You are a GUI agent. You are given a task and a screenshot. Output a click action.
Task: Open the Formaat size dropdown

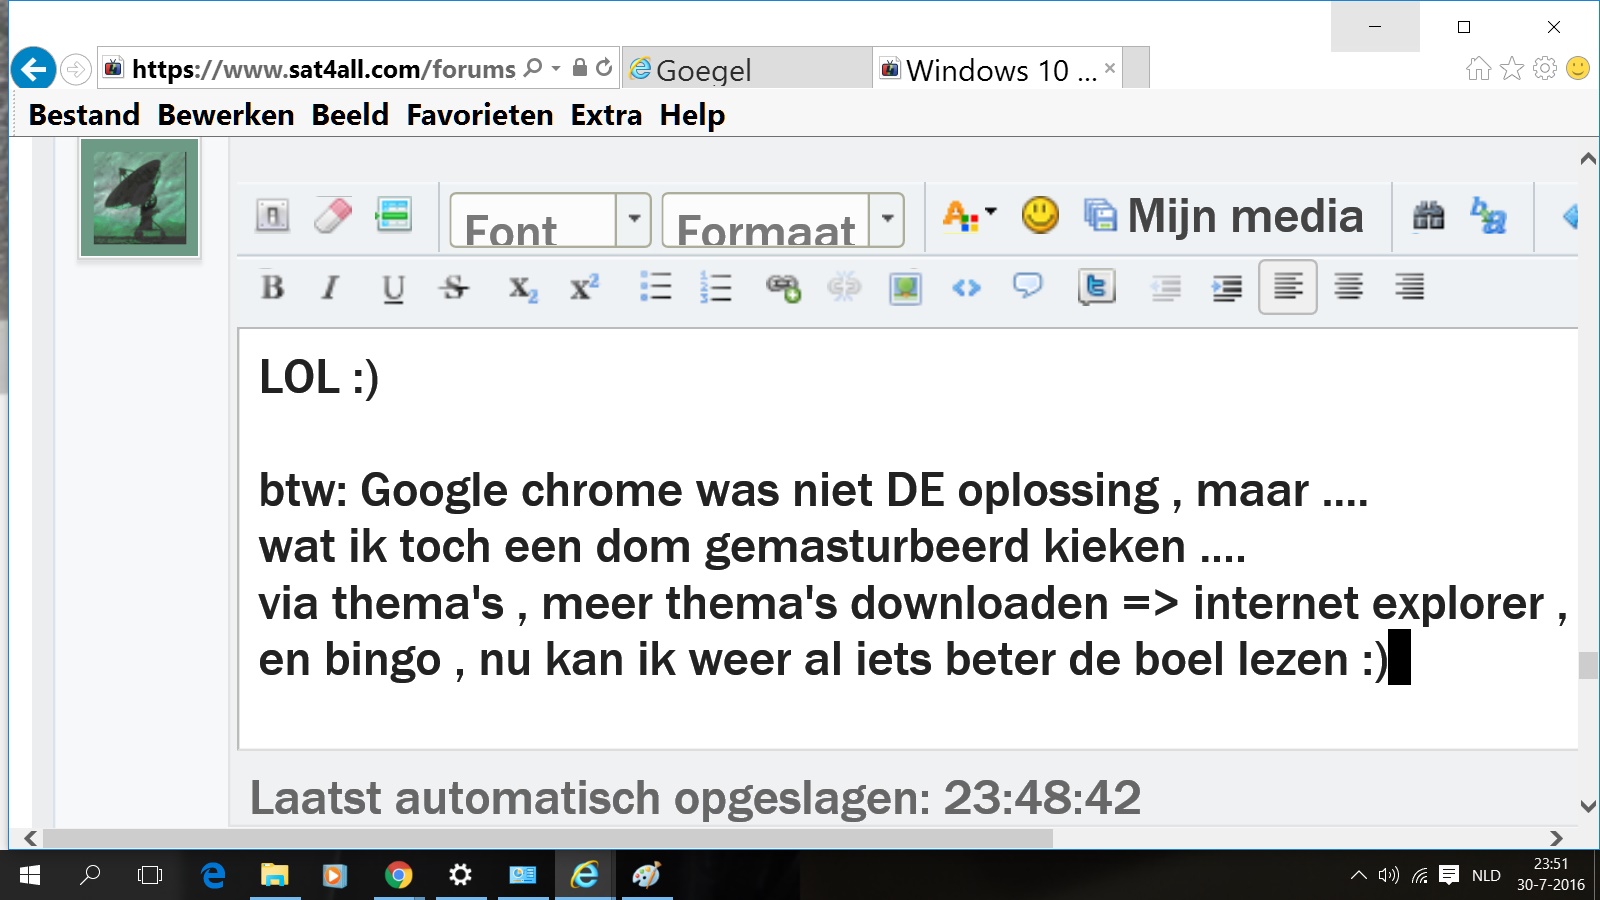[x=783, y=220]
